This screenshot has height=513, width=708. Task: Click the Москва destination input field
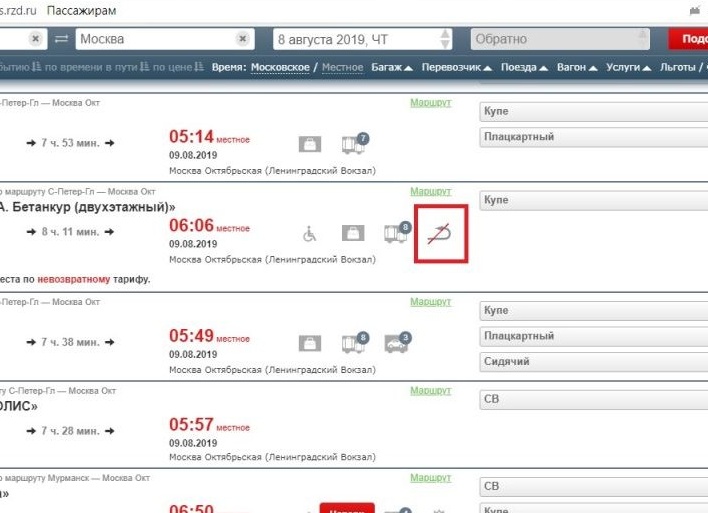click(165, 39)
